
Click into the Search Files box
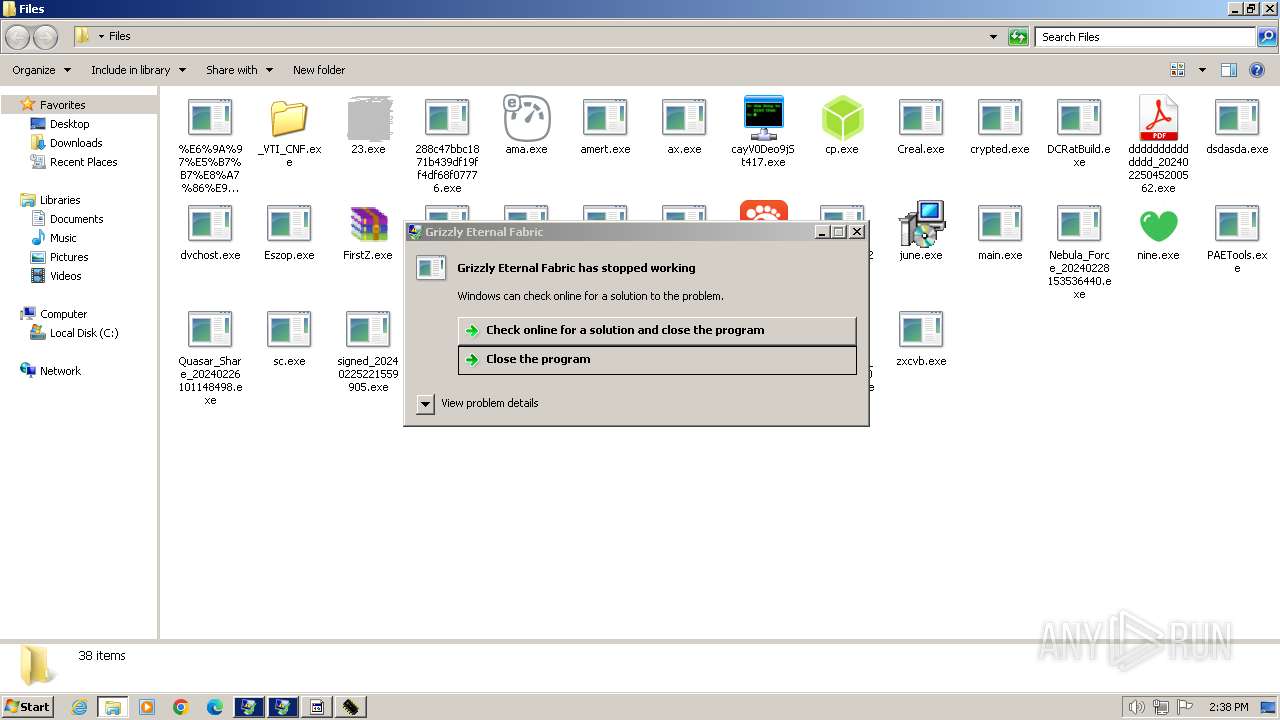pos(1145,37)
